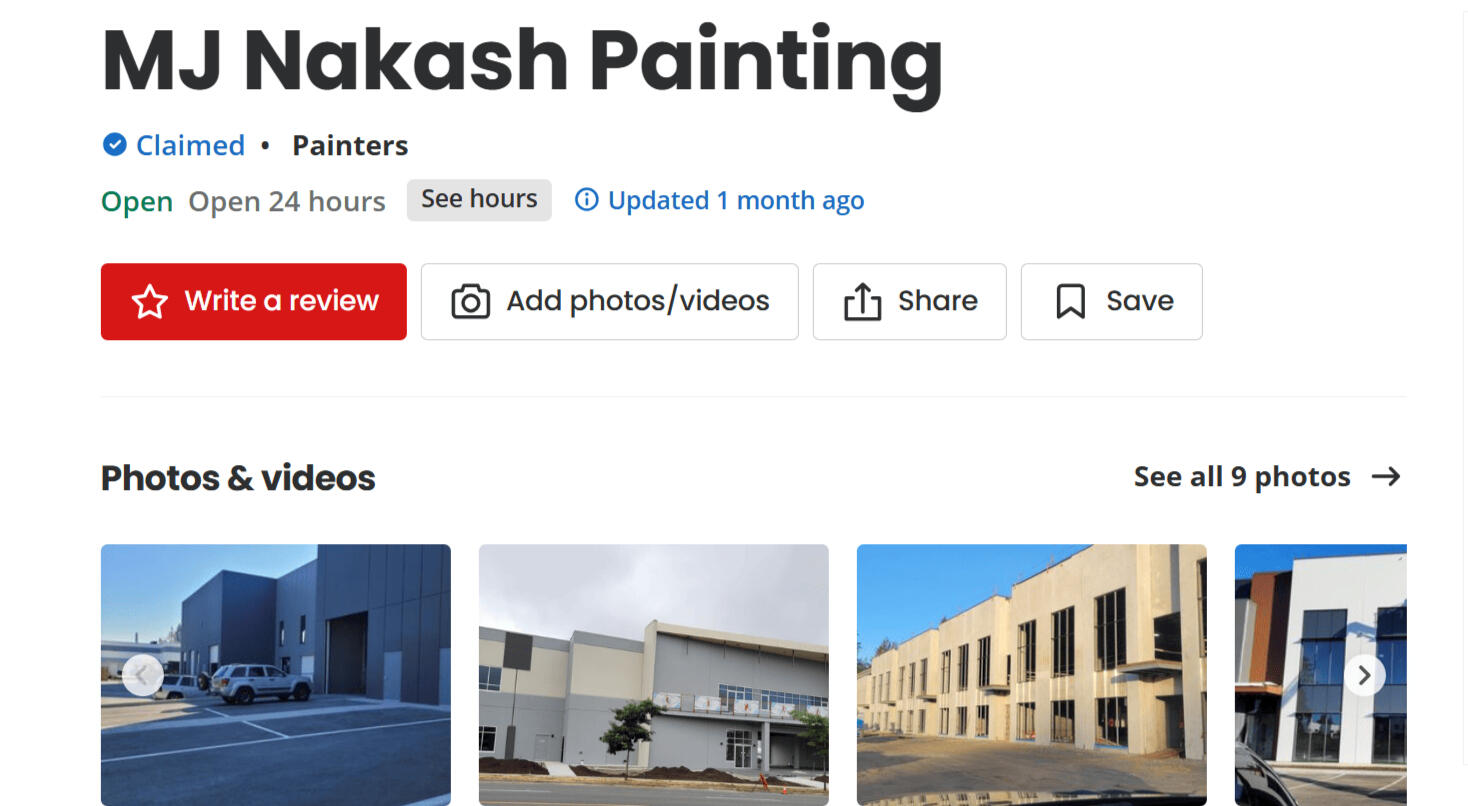
Task: Open the gray two-tone building photo
Action: coord(654,675)
